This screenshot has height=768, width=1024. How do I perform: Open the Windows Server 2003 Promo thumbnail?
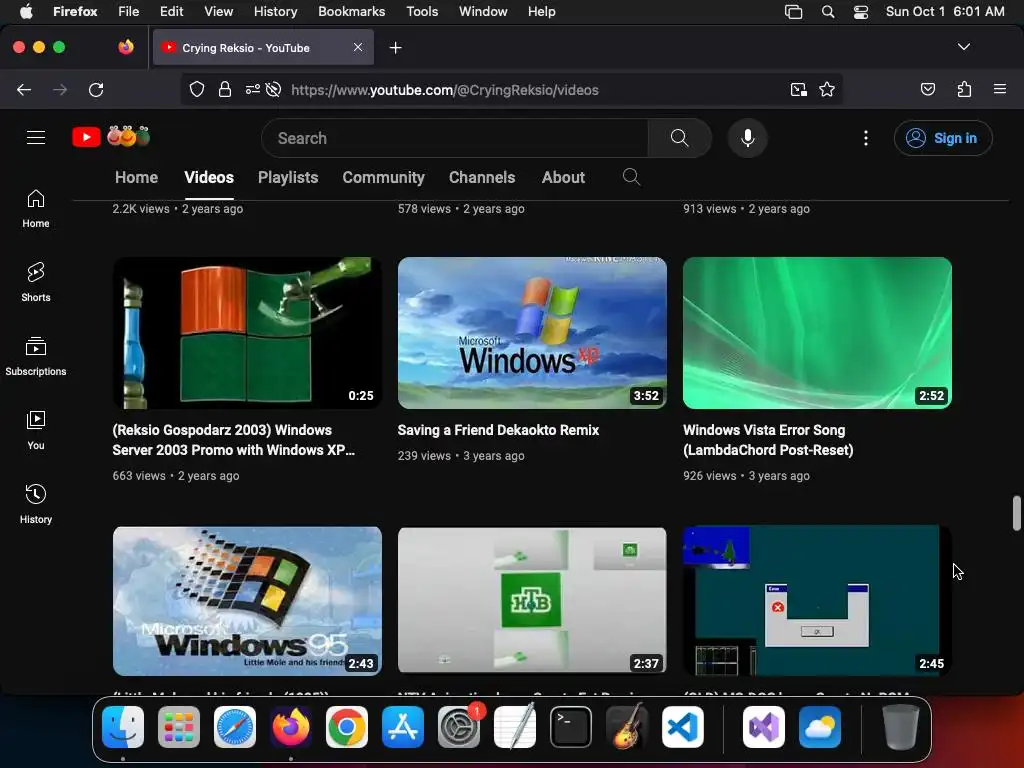click(247, 333)
